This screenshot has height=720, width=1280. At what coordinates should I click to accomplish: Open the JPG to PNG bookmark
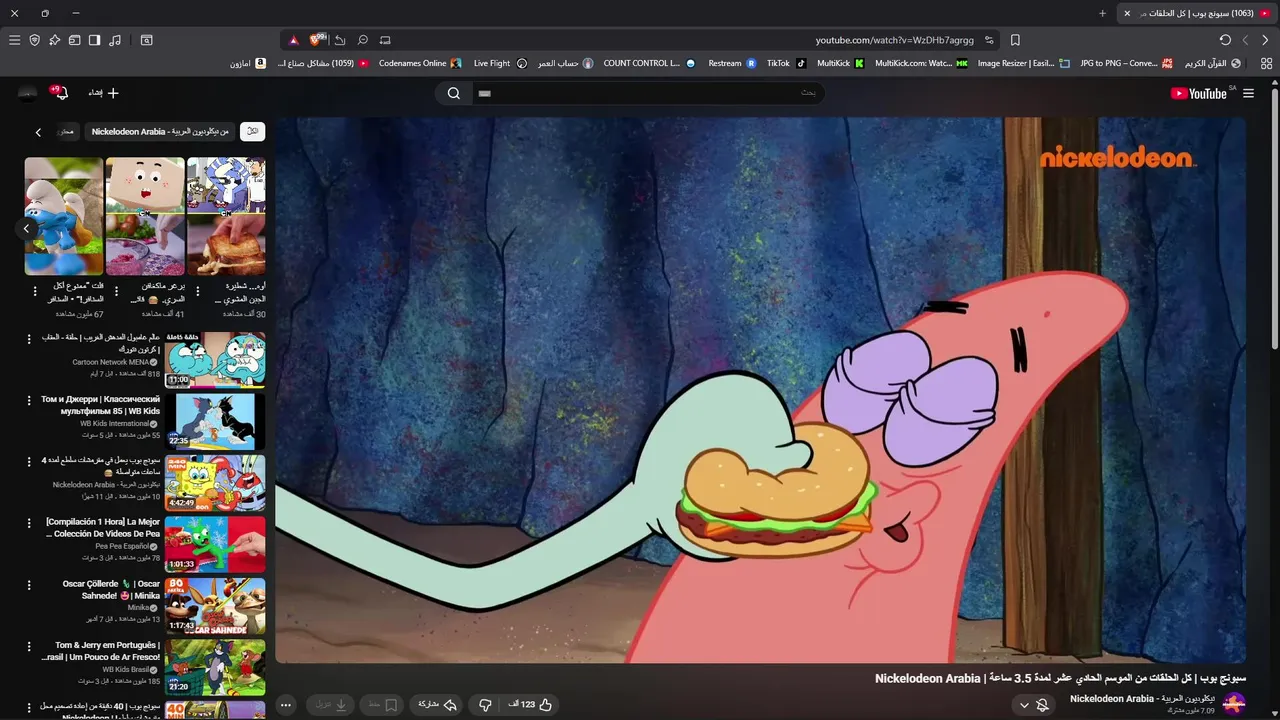click(1126, 63)
